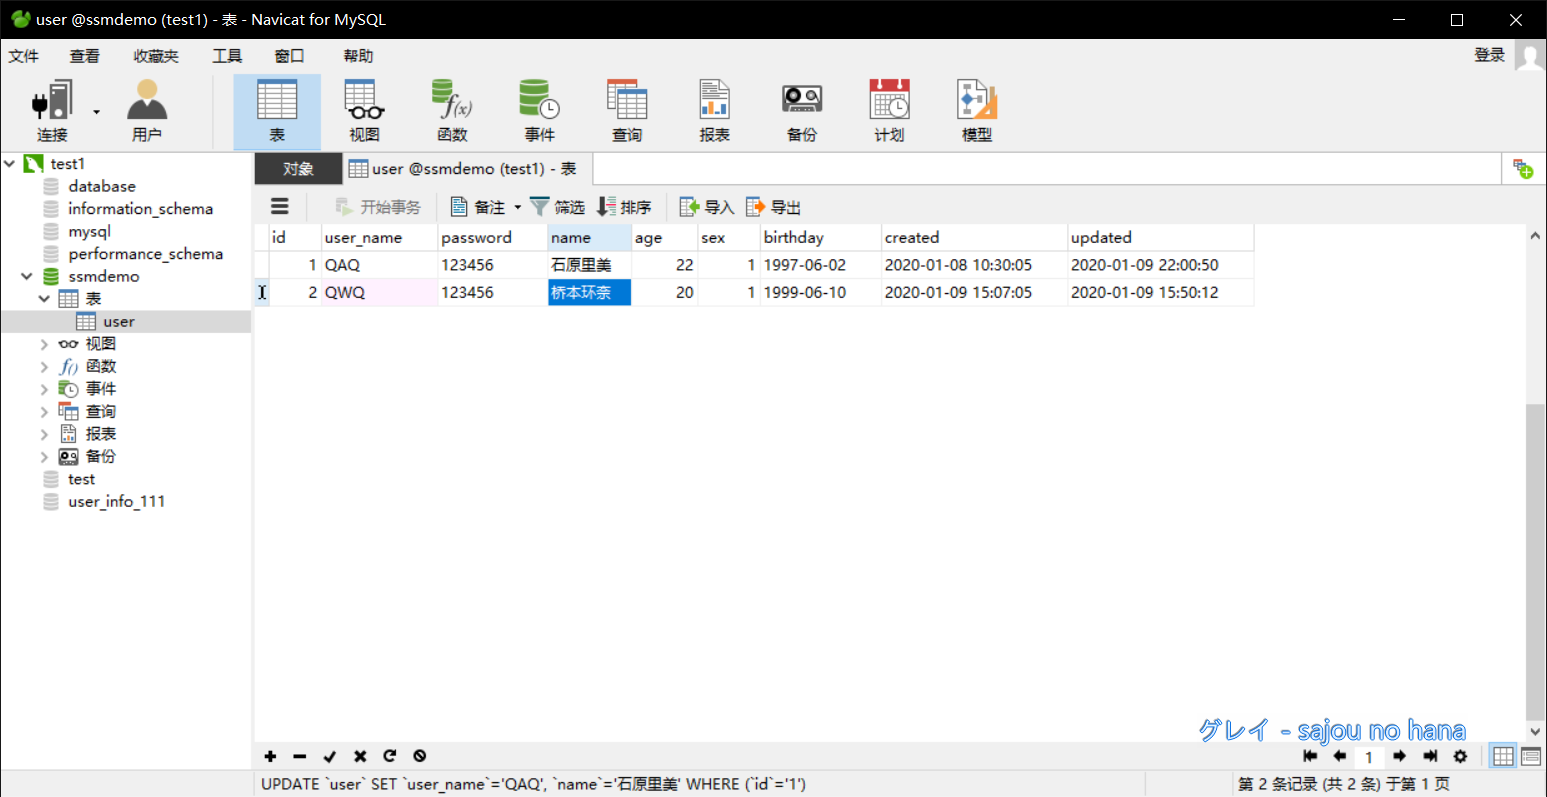Open the 计划 schedule section
Screen dimensions: 1547x797
tap(889, 111)
